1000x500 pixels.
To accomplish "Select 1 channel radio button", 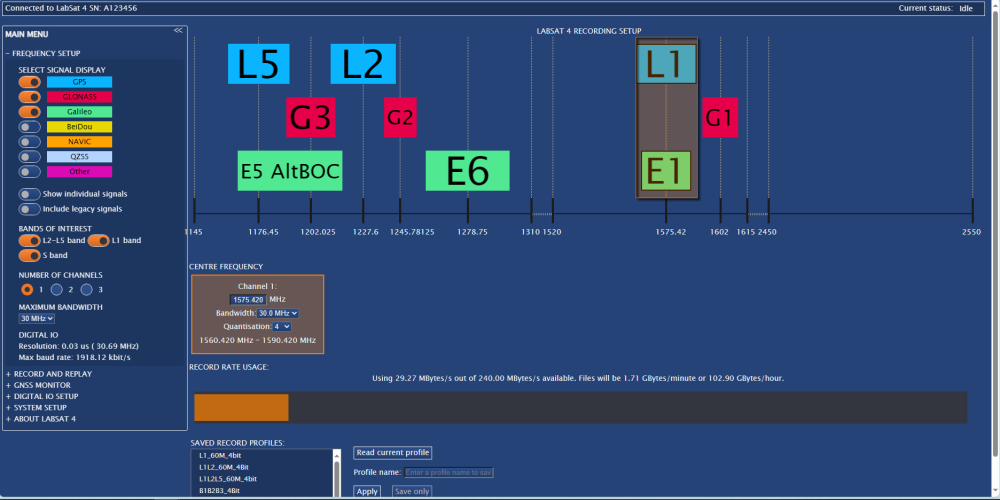I will click(x=27, y=290).
